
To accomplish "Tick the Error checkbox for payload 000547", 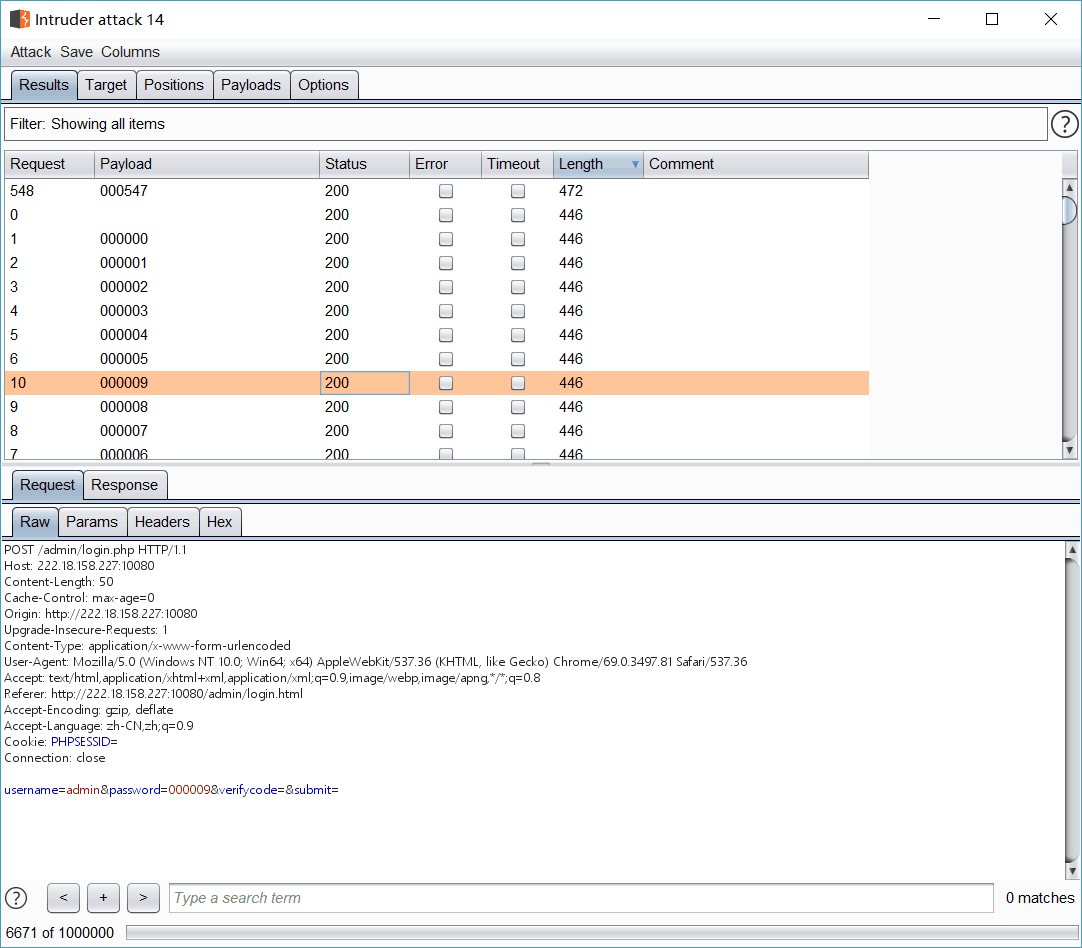I will tap(446, 191).
